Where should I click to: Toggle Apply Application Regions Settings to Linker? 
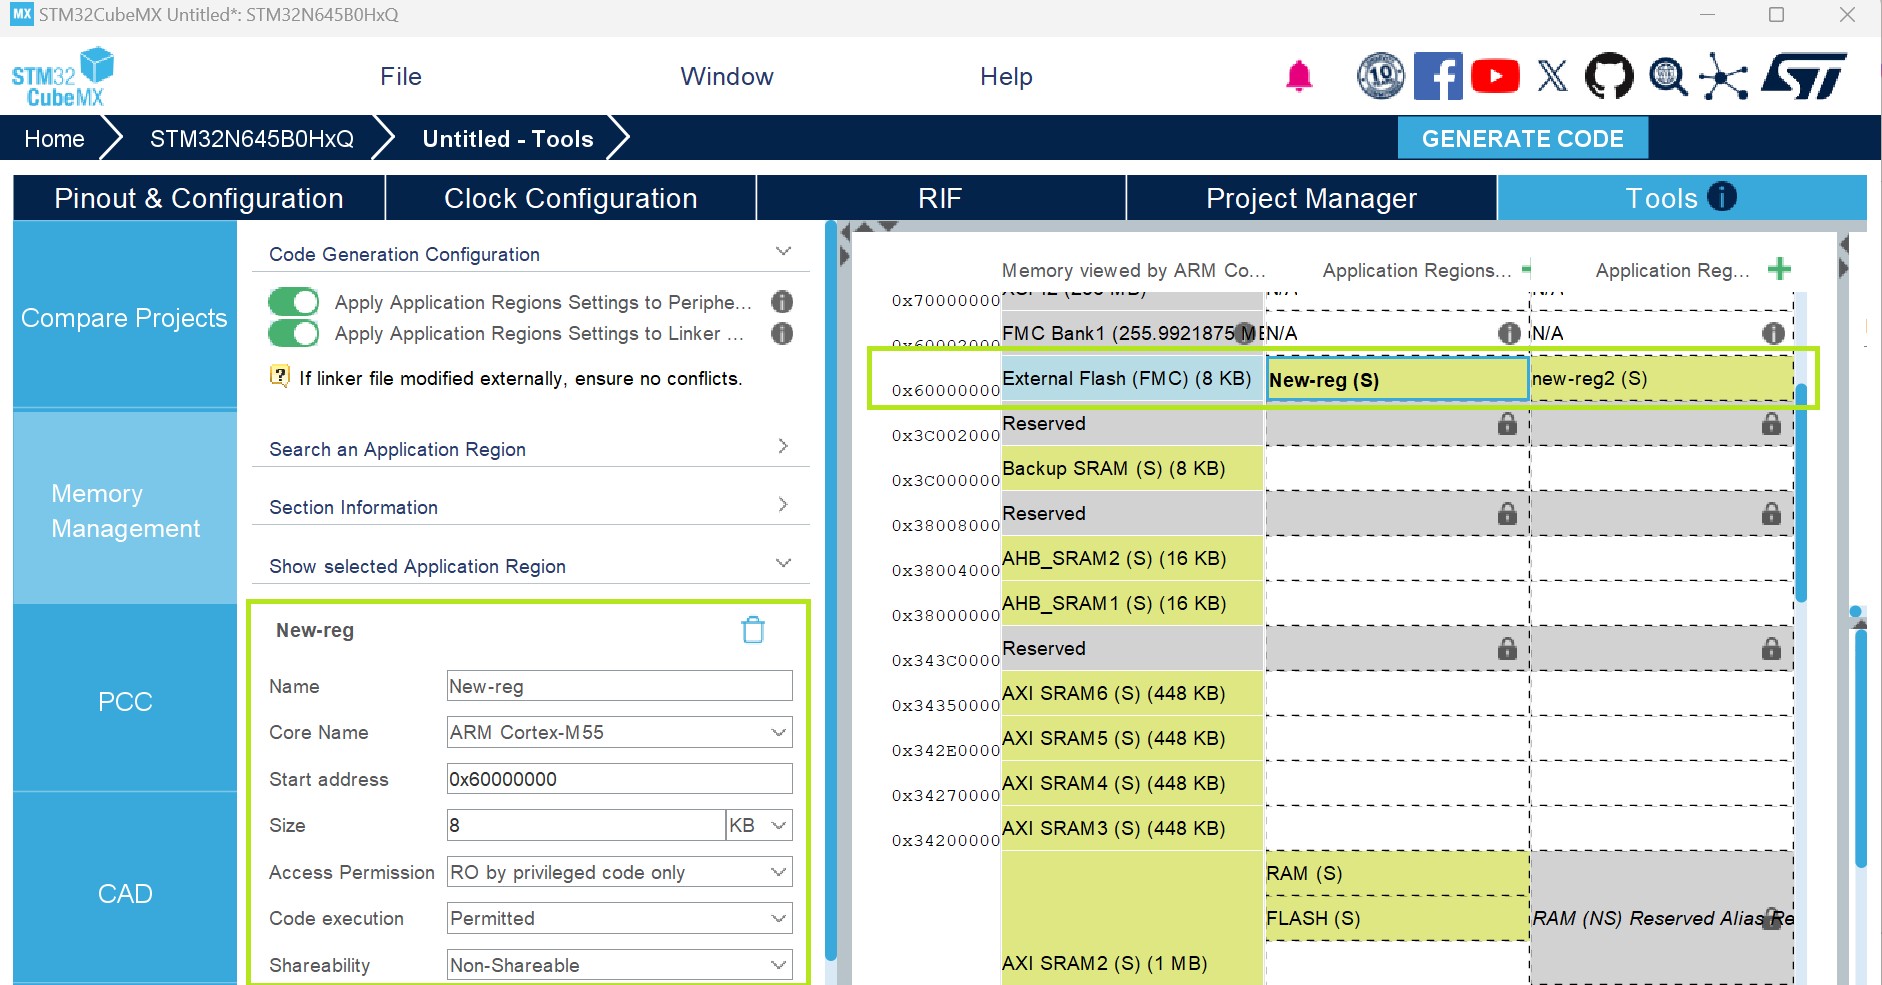(294, 333)
